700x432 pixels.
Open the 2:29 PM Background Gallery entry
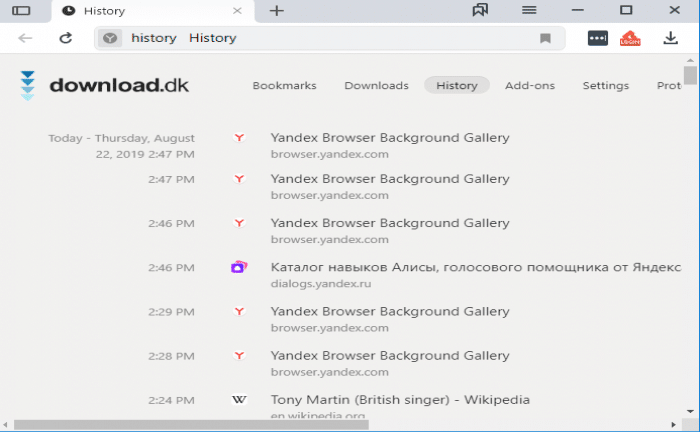[390, 311]
